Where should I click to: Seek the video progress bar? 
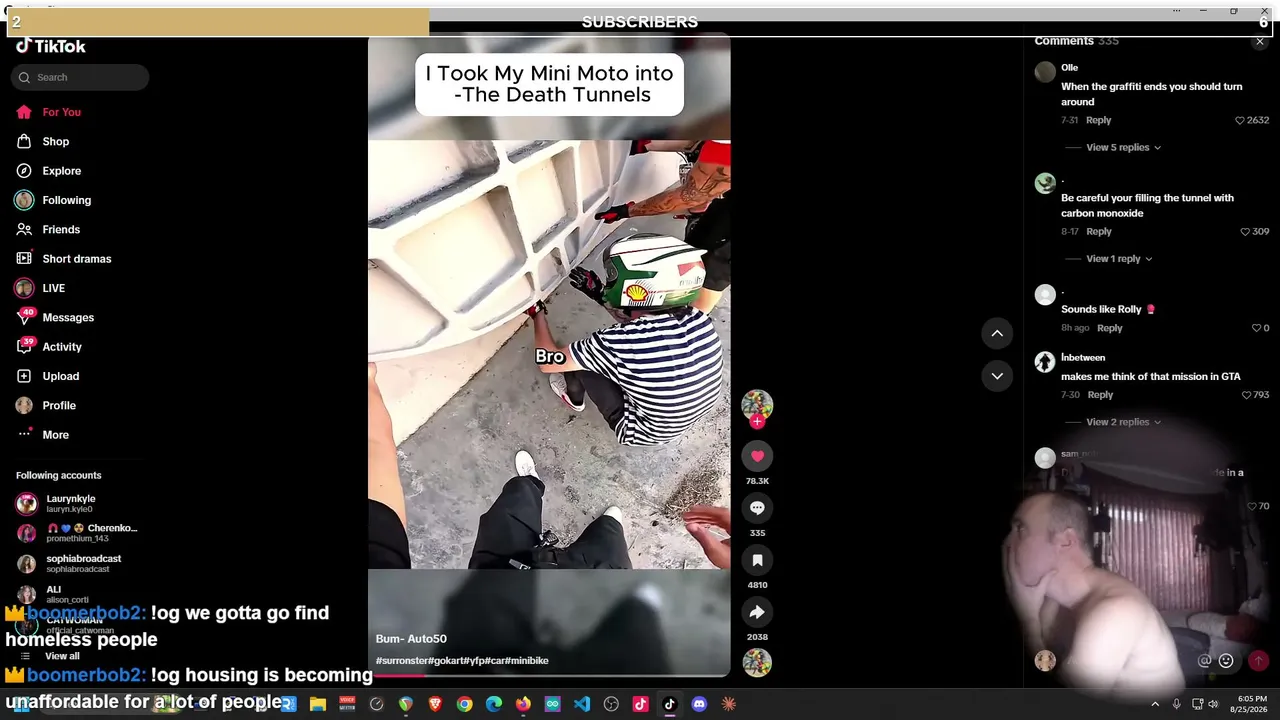pos(549,675)
